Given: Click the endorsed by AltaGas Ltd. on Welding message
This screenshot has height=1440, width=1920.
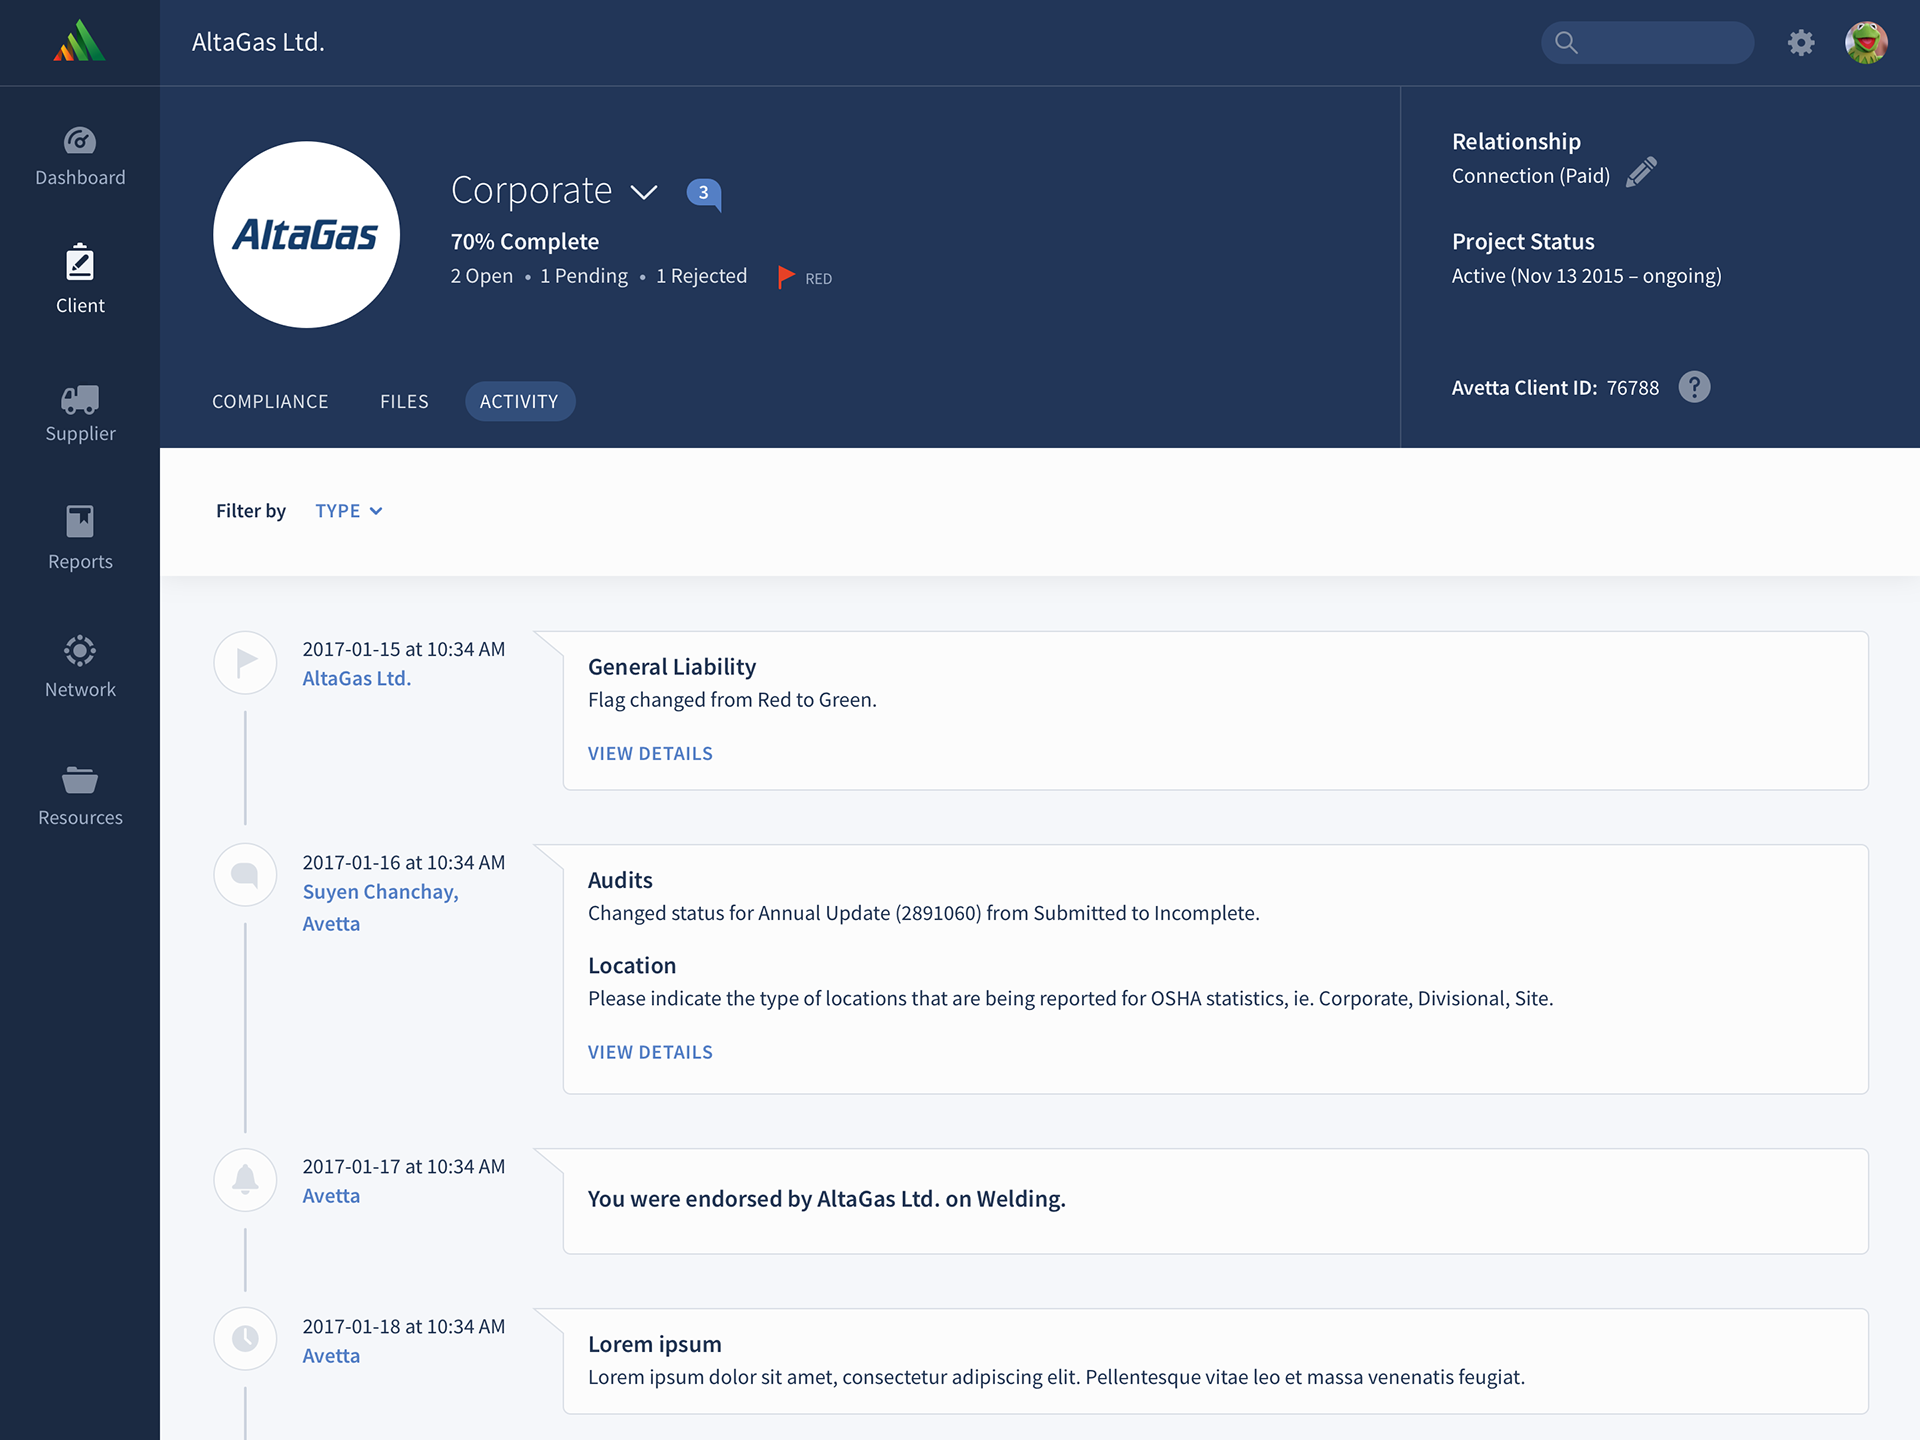Looking at the screenshot, I should 827,1199.
